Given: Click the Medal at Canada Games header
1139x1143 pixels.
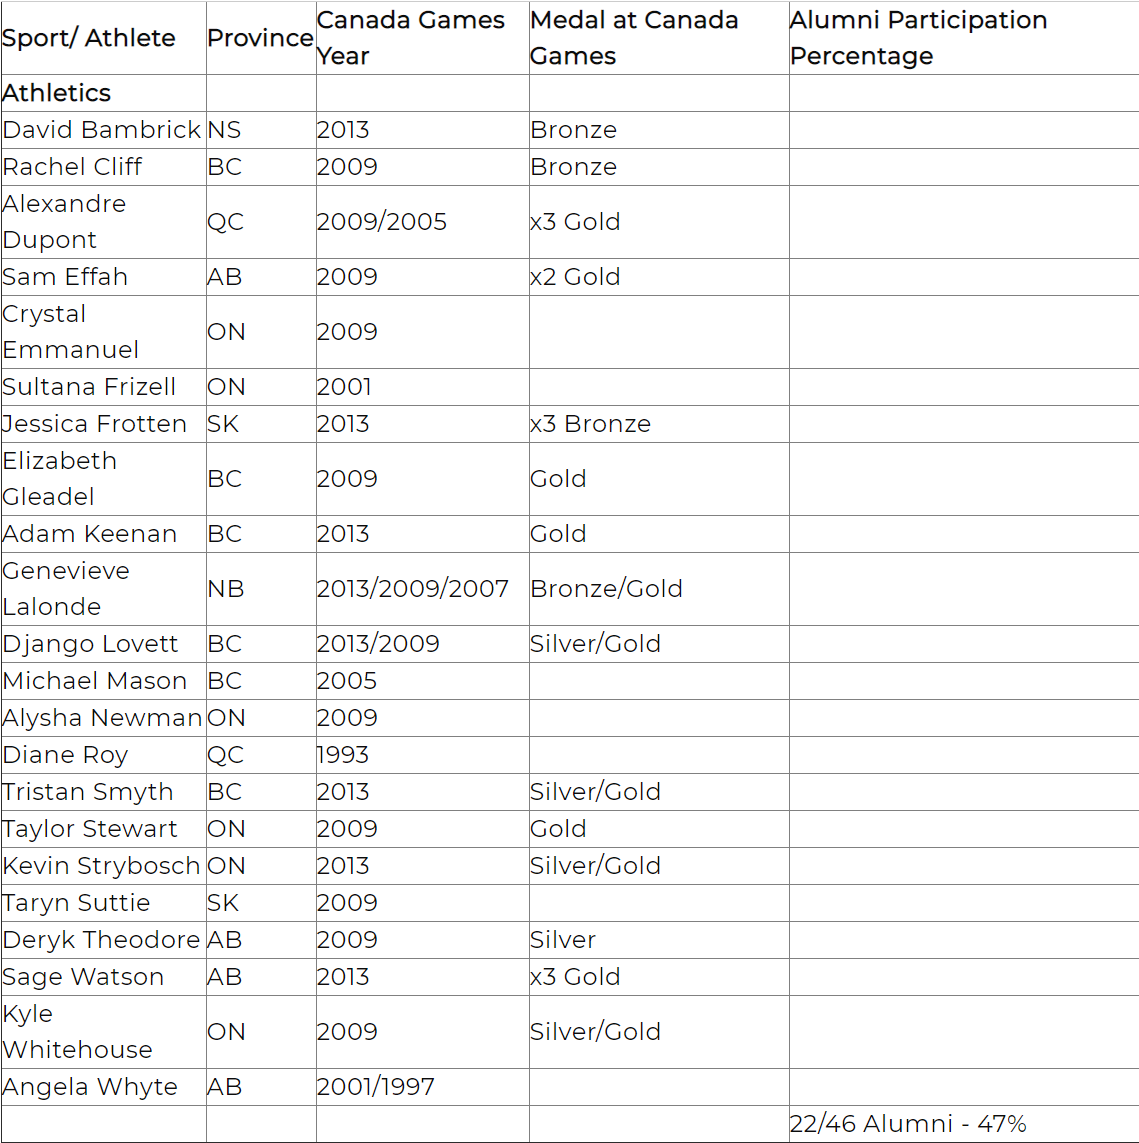Looking at the screenshot, I should pos(634,38).
